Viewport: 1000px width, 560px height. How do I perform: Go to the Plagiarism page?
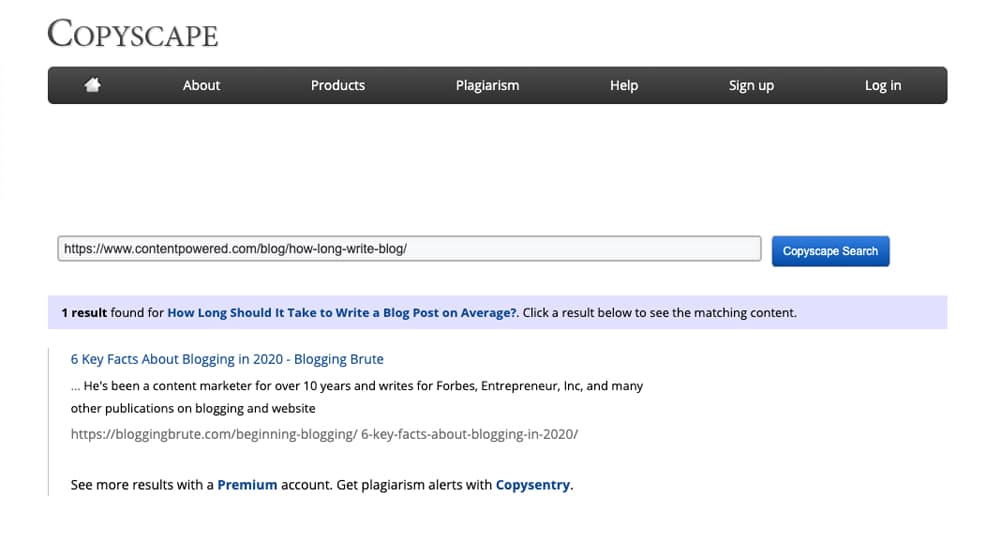click(x=487, y=85)
